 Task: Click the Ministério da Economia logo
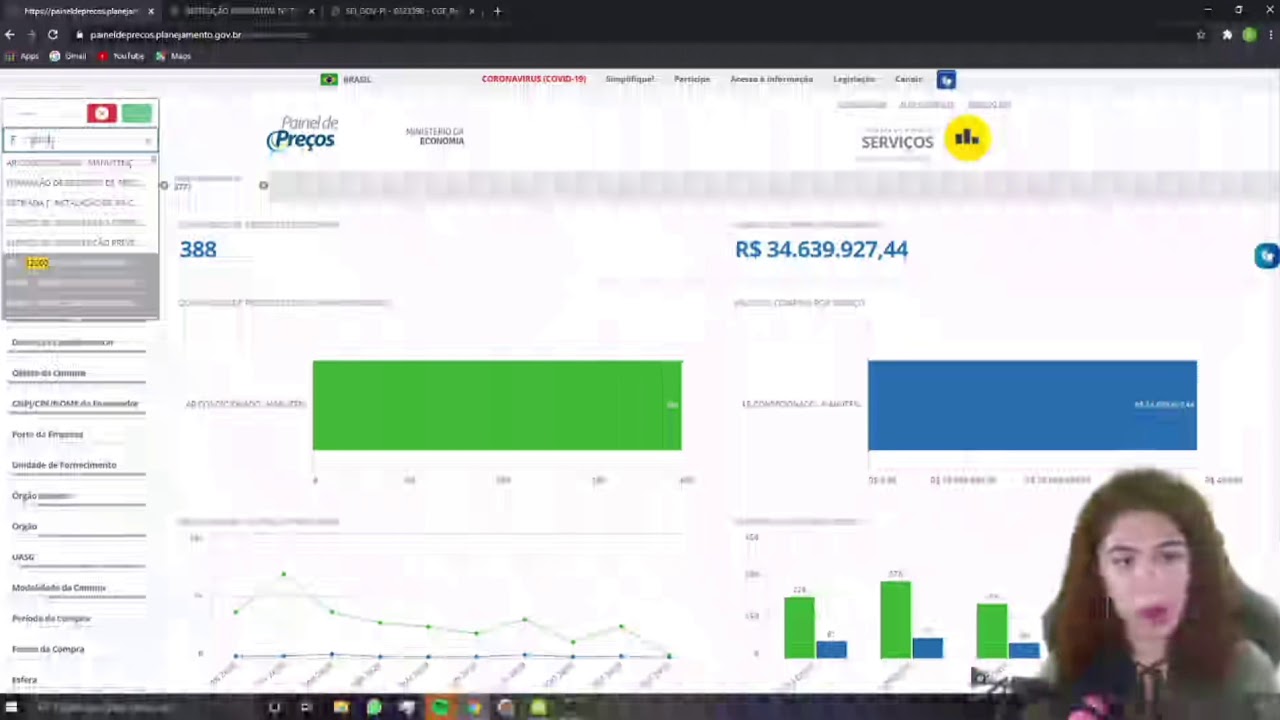click(x=435, y=136)
